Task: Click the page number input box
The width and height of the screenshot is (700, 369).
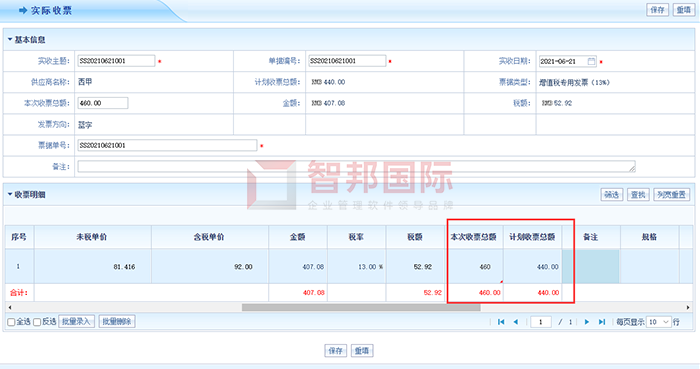Action: point(541,322)
